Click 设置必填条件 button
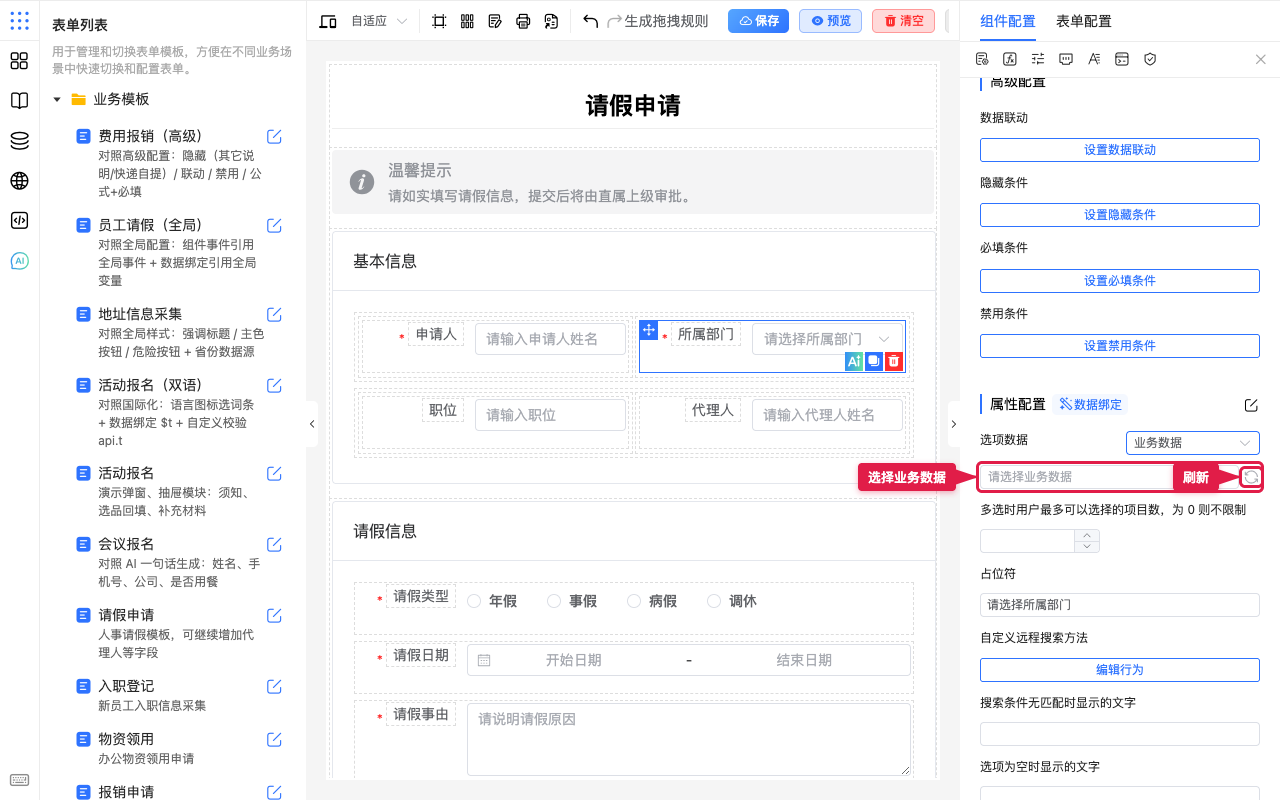Screen dimensions: 1280x800 click(x=1120, y=281)
